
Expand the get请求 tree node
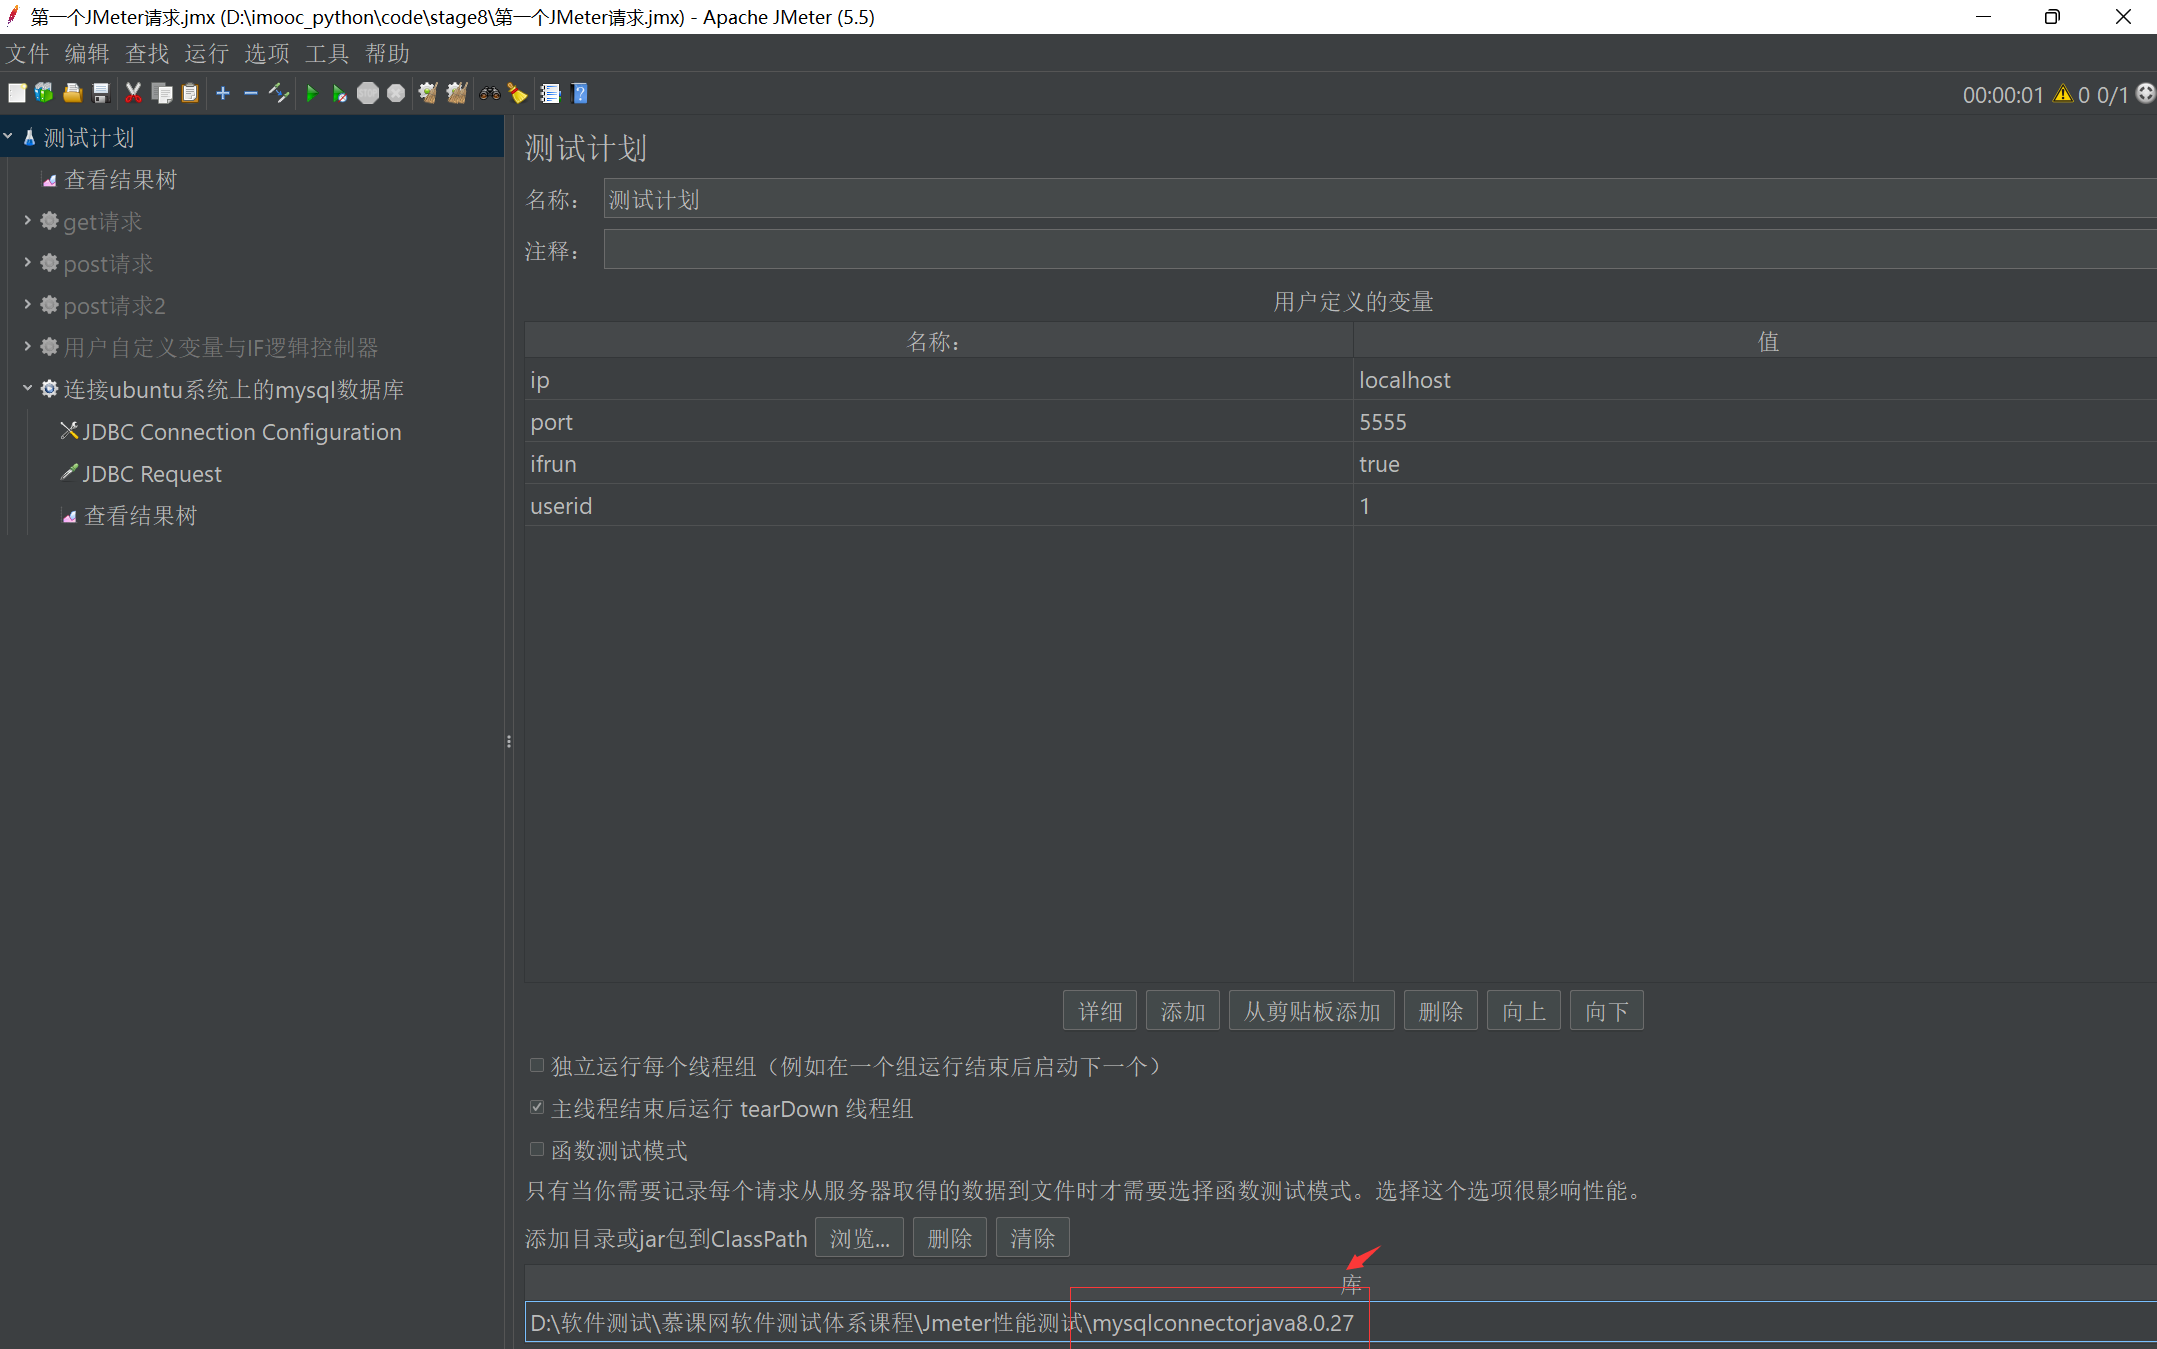pyautogui.click(x=27, y=220)
